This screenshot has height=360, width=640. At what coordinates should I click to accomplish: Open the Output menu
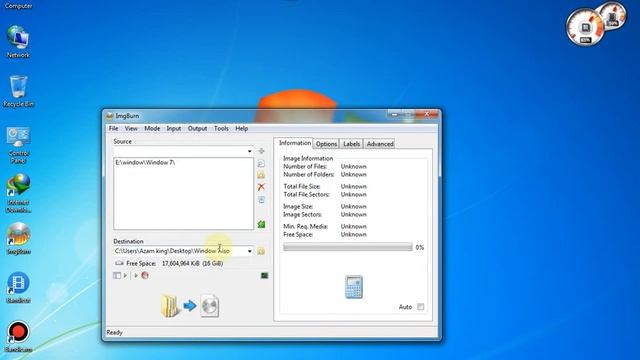(x=198, y=129)
